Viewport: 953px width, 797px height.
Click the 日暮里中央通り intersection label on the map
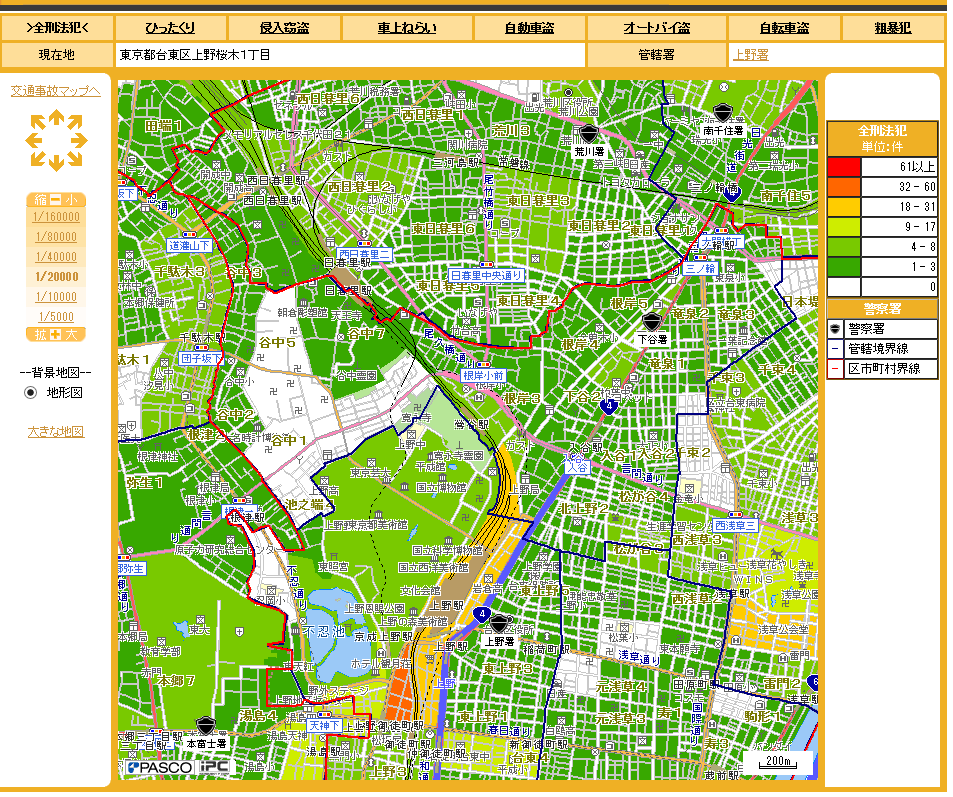tap(486, 275)
